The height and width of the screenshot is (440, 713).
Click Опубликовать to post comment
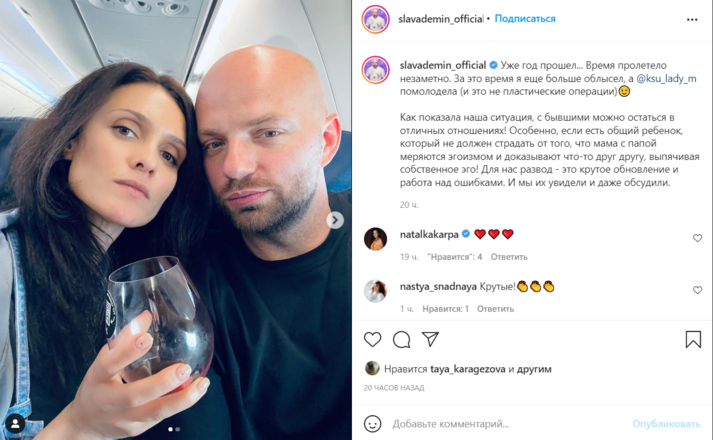click(666, 424)
